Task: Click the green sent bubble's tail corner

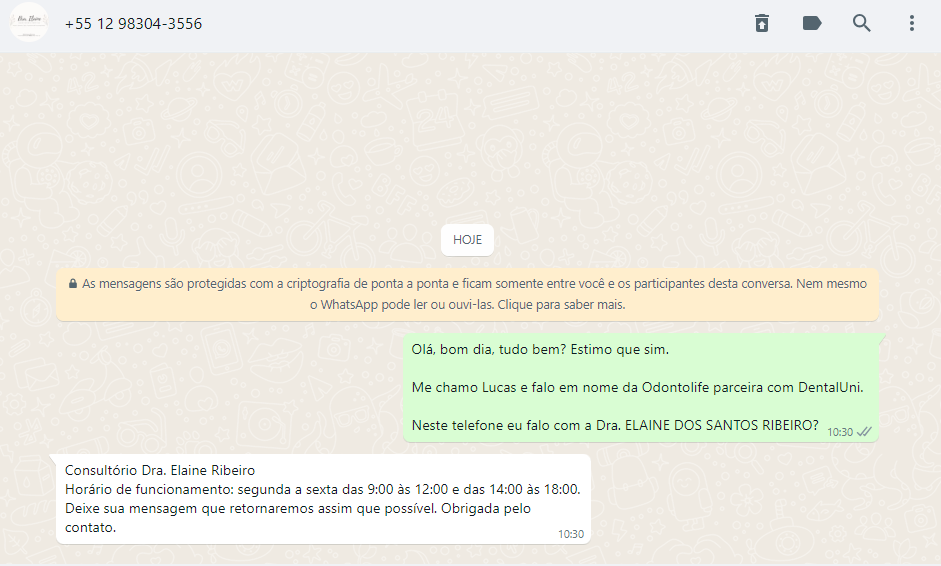Action: [x=882, y=338]
